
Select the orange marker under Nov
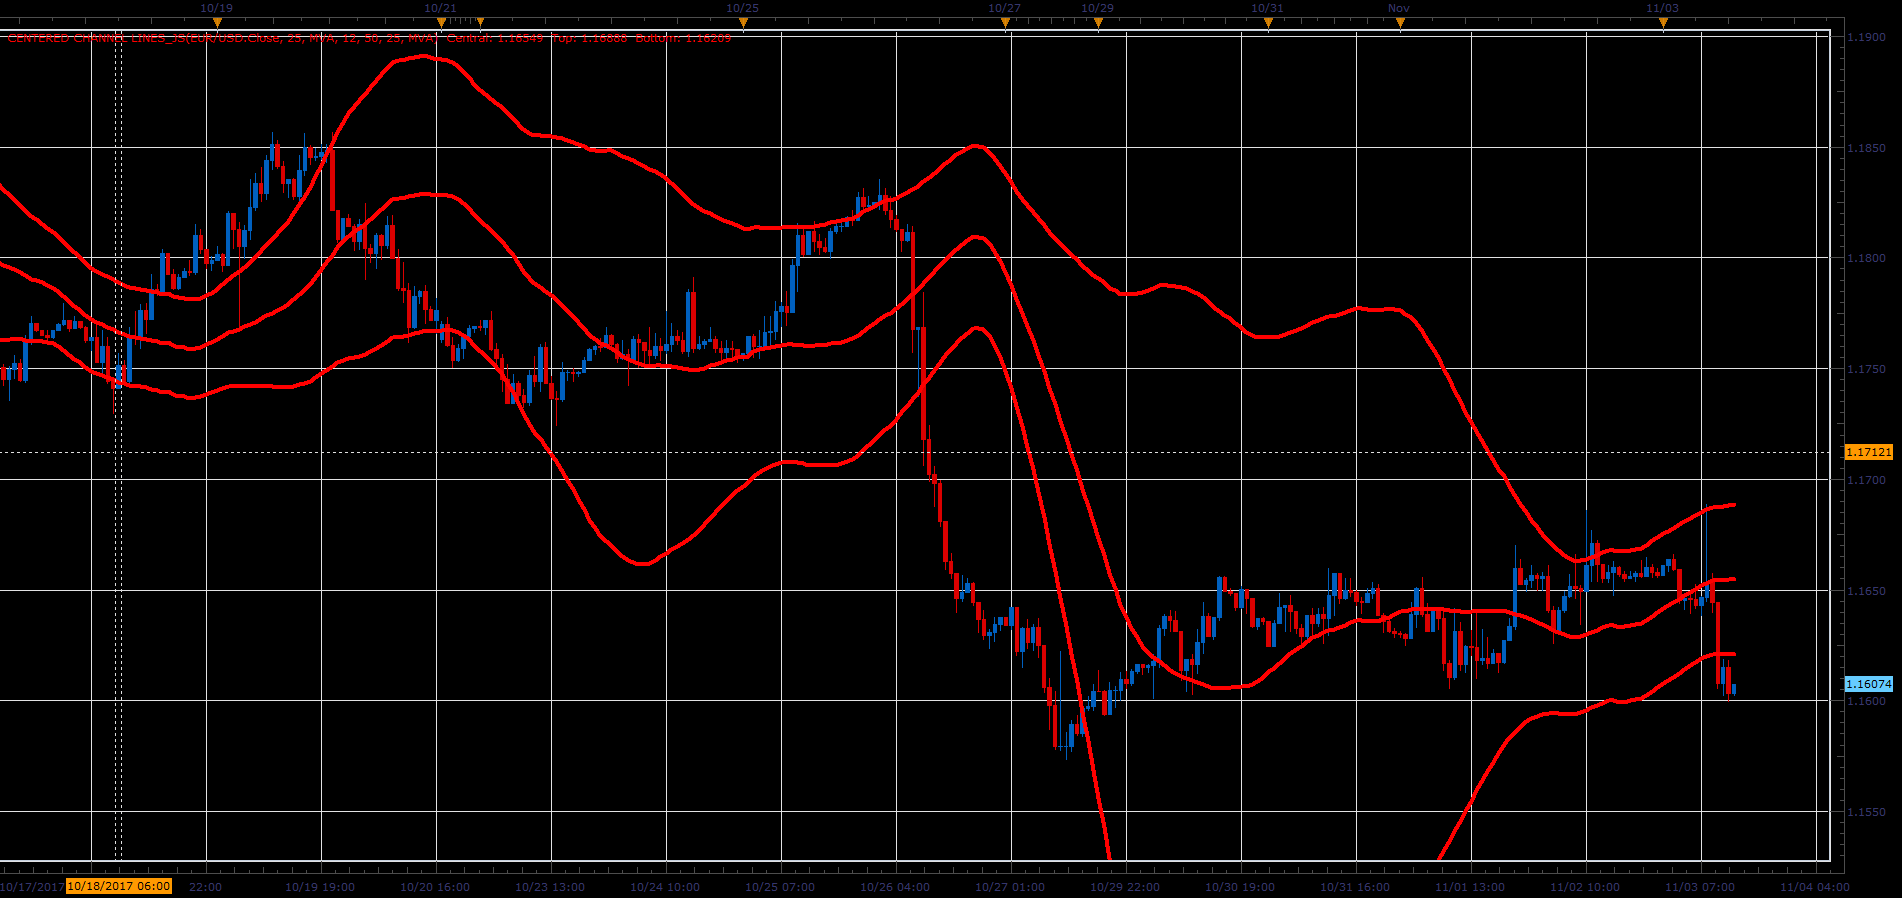tap(1399, 22)
